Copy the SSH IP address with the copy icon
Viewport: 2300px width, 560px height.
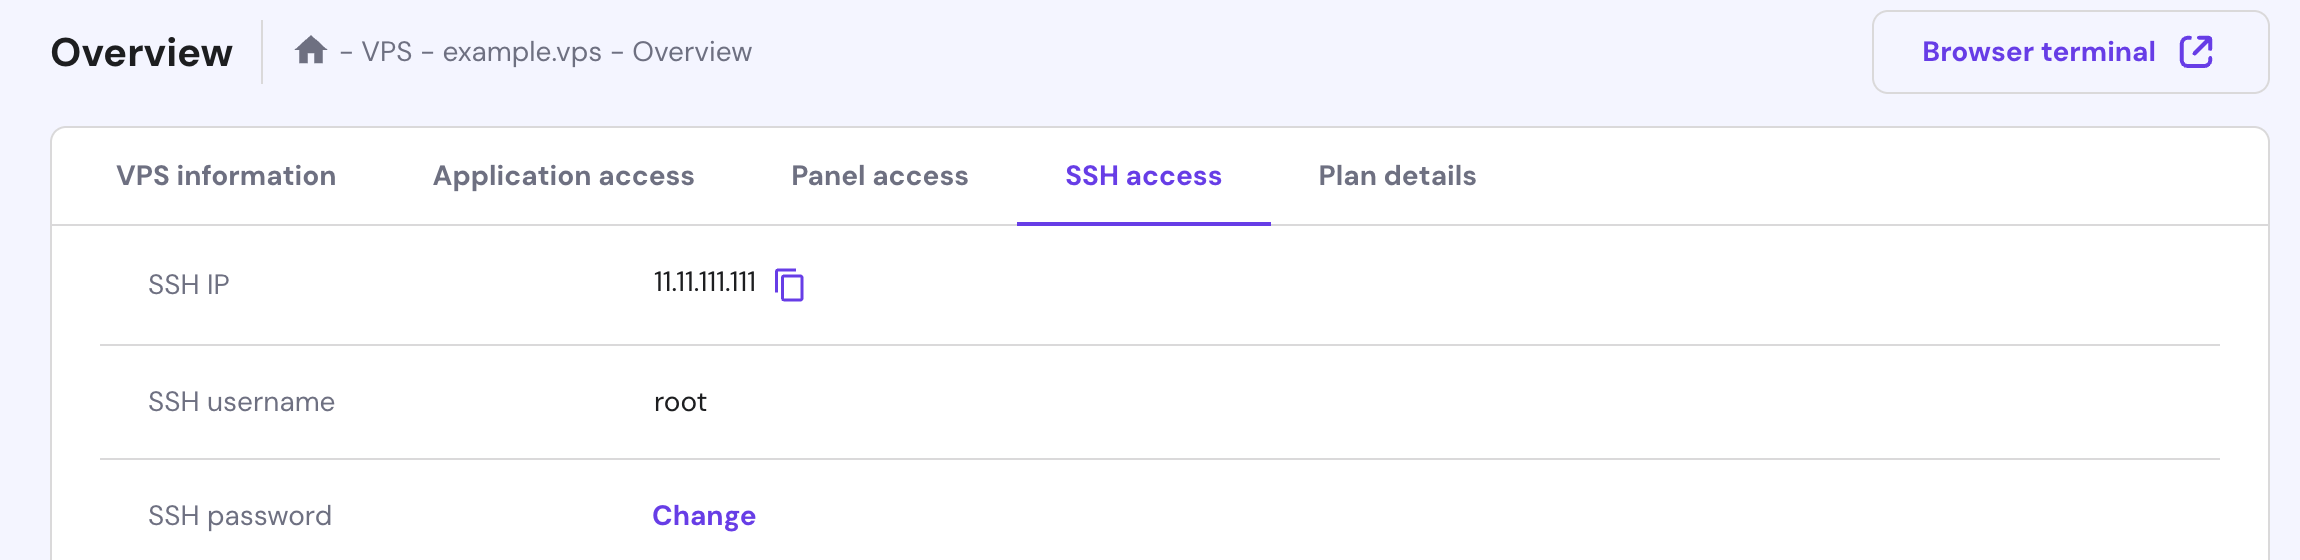point(790,285)
